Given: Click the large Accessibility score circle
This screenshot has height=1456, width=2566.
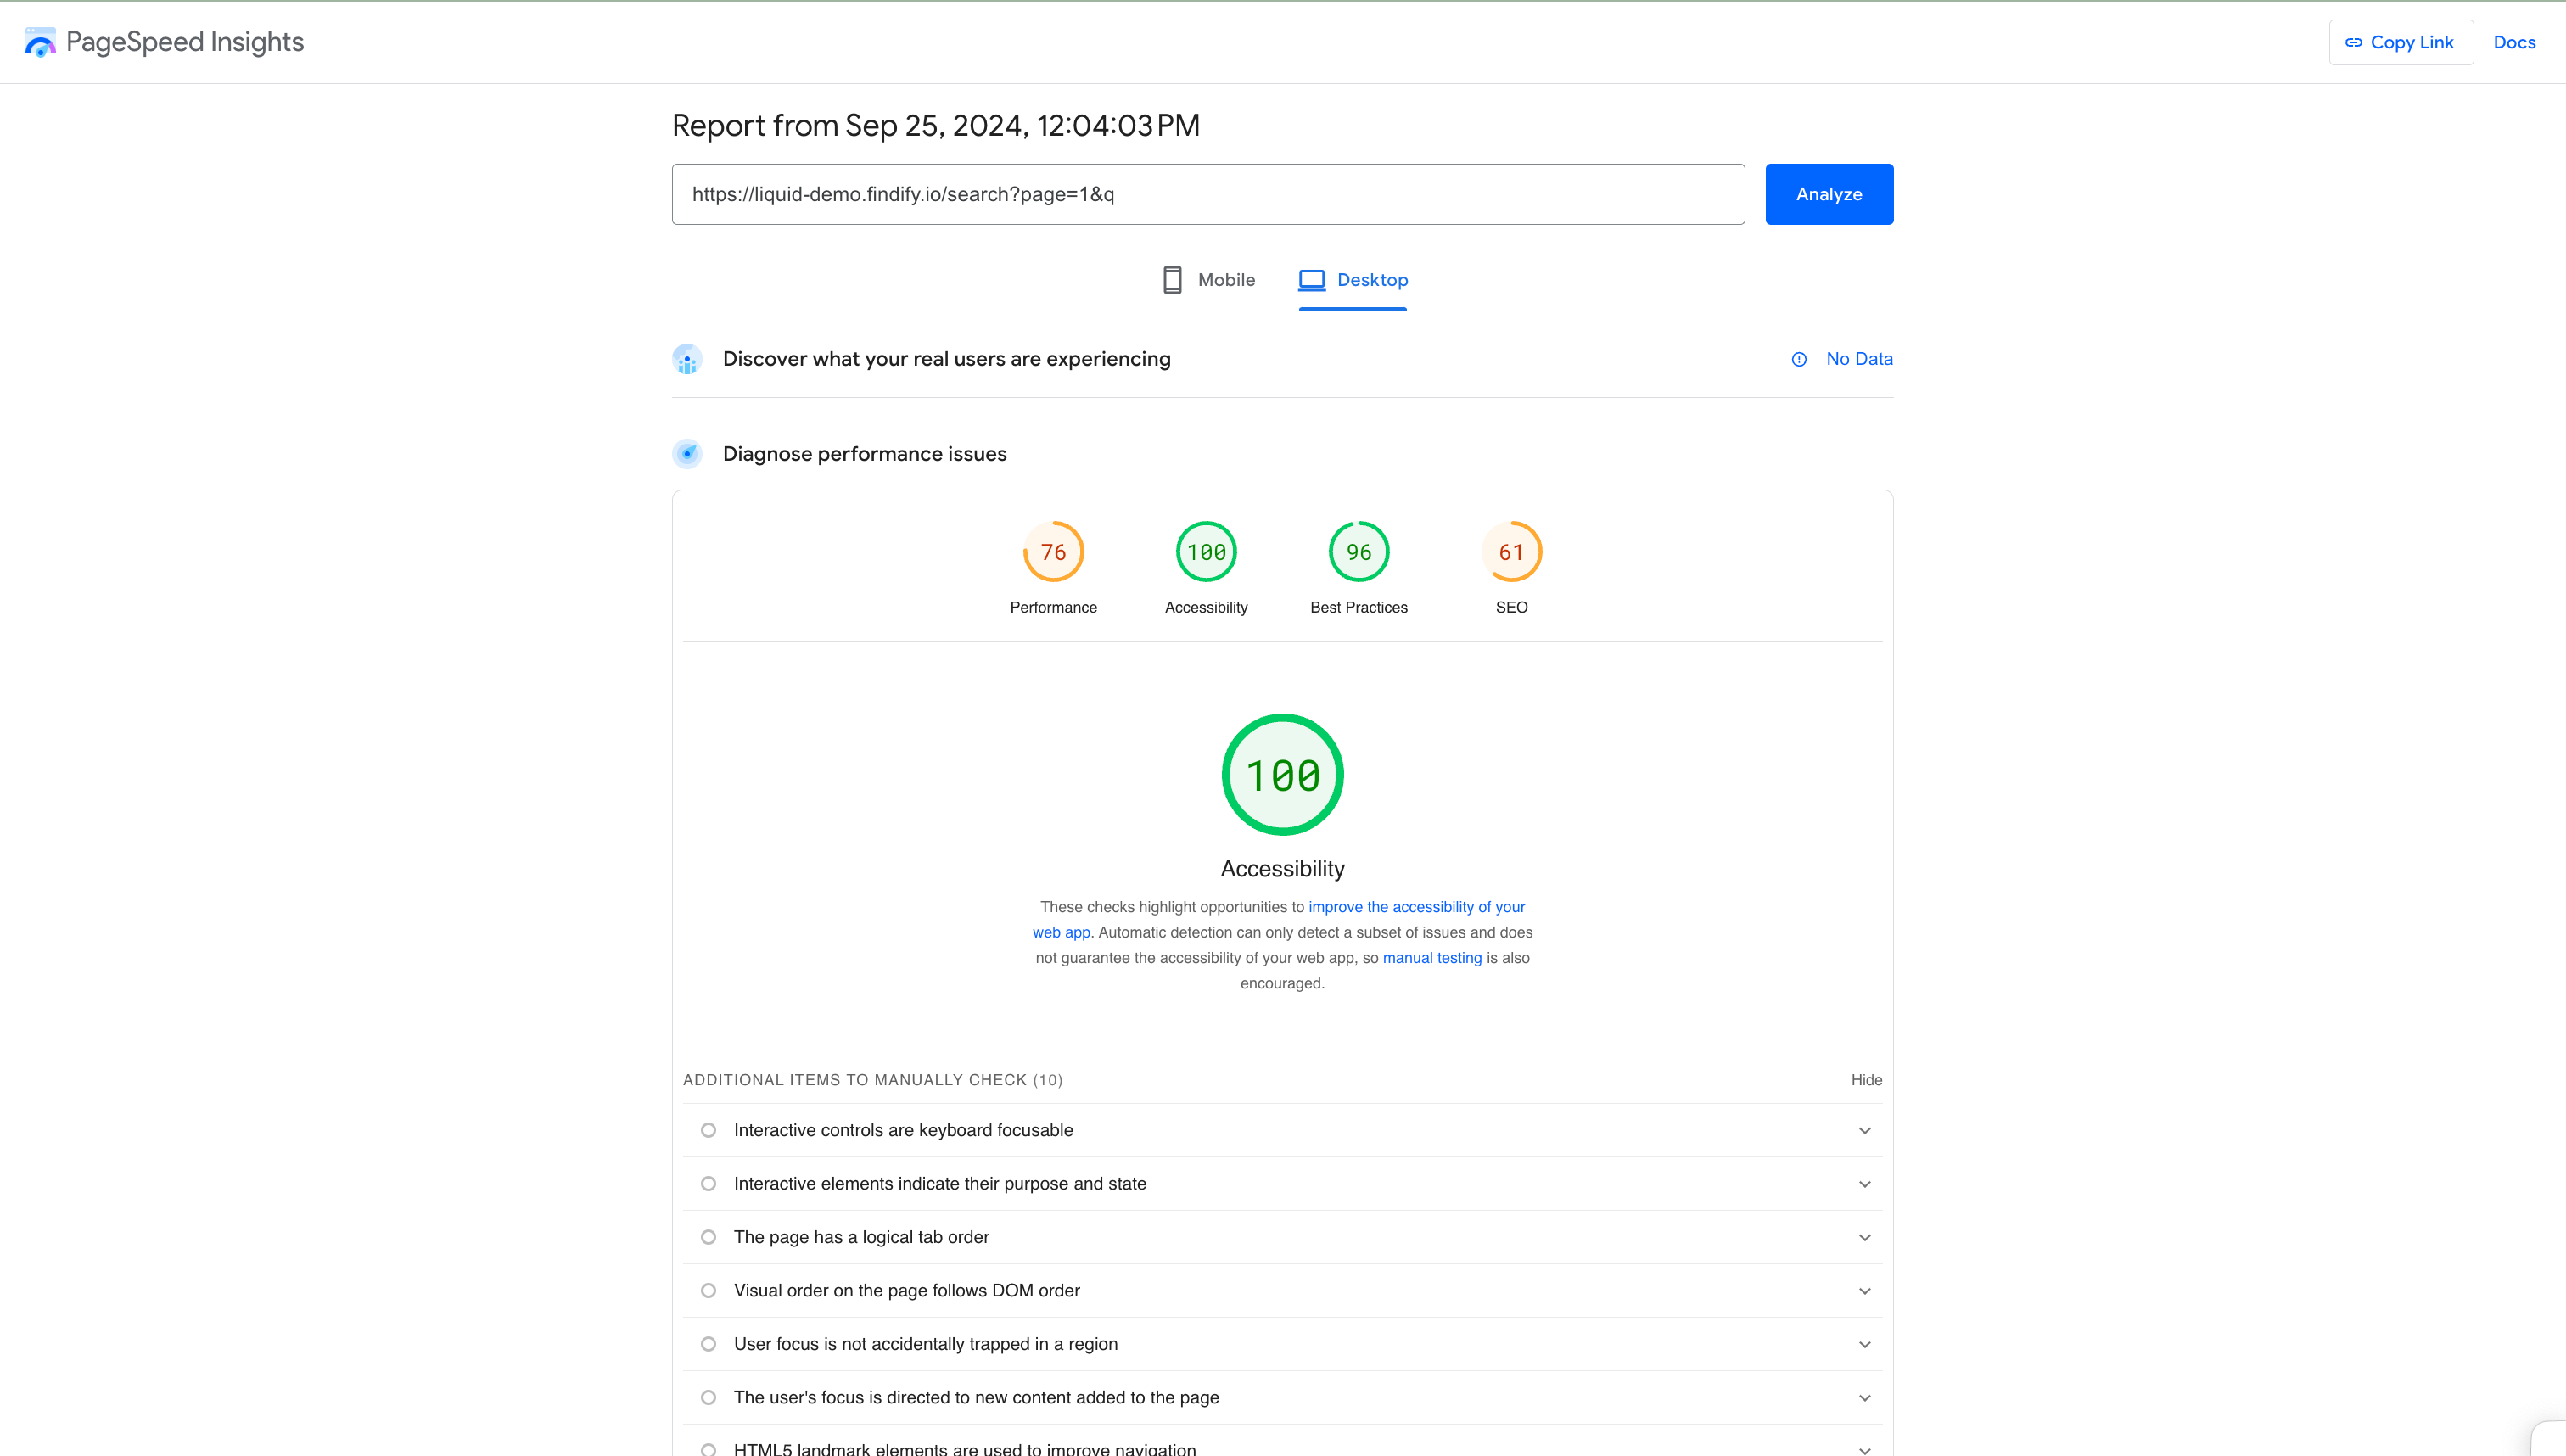Looking at the screenshot, I should pyautogui.click(x=1282, y=775).
